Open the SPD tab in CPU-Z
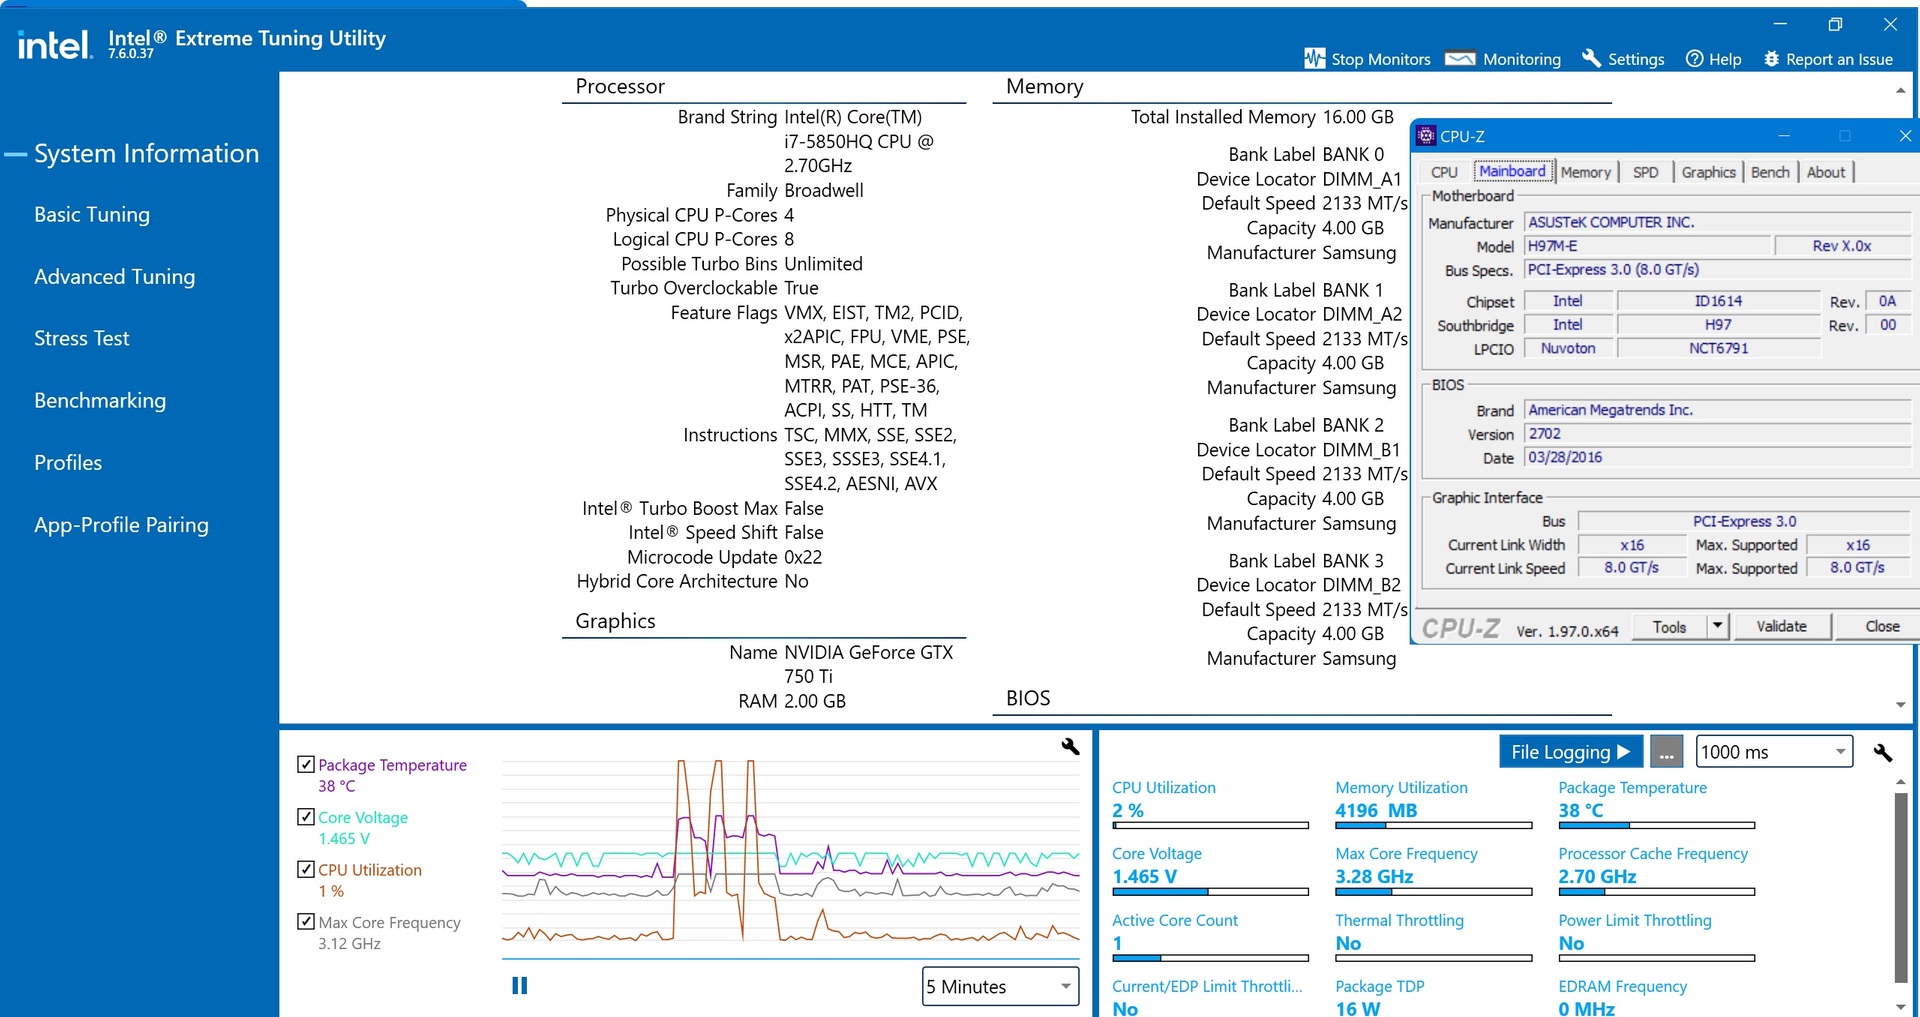The height and width of the screenshot is (1017, 1920). tap(1646, 172)
